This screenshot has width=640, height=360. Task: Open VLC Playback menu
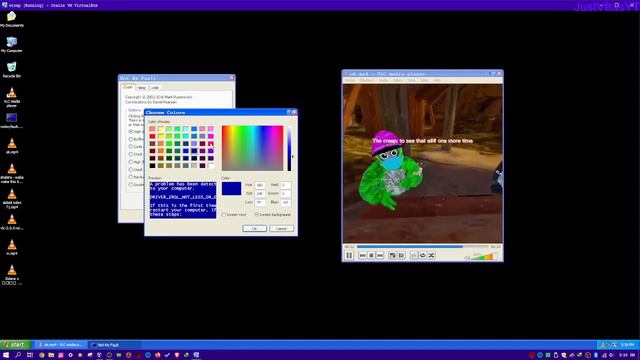pos(367,80)
